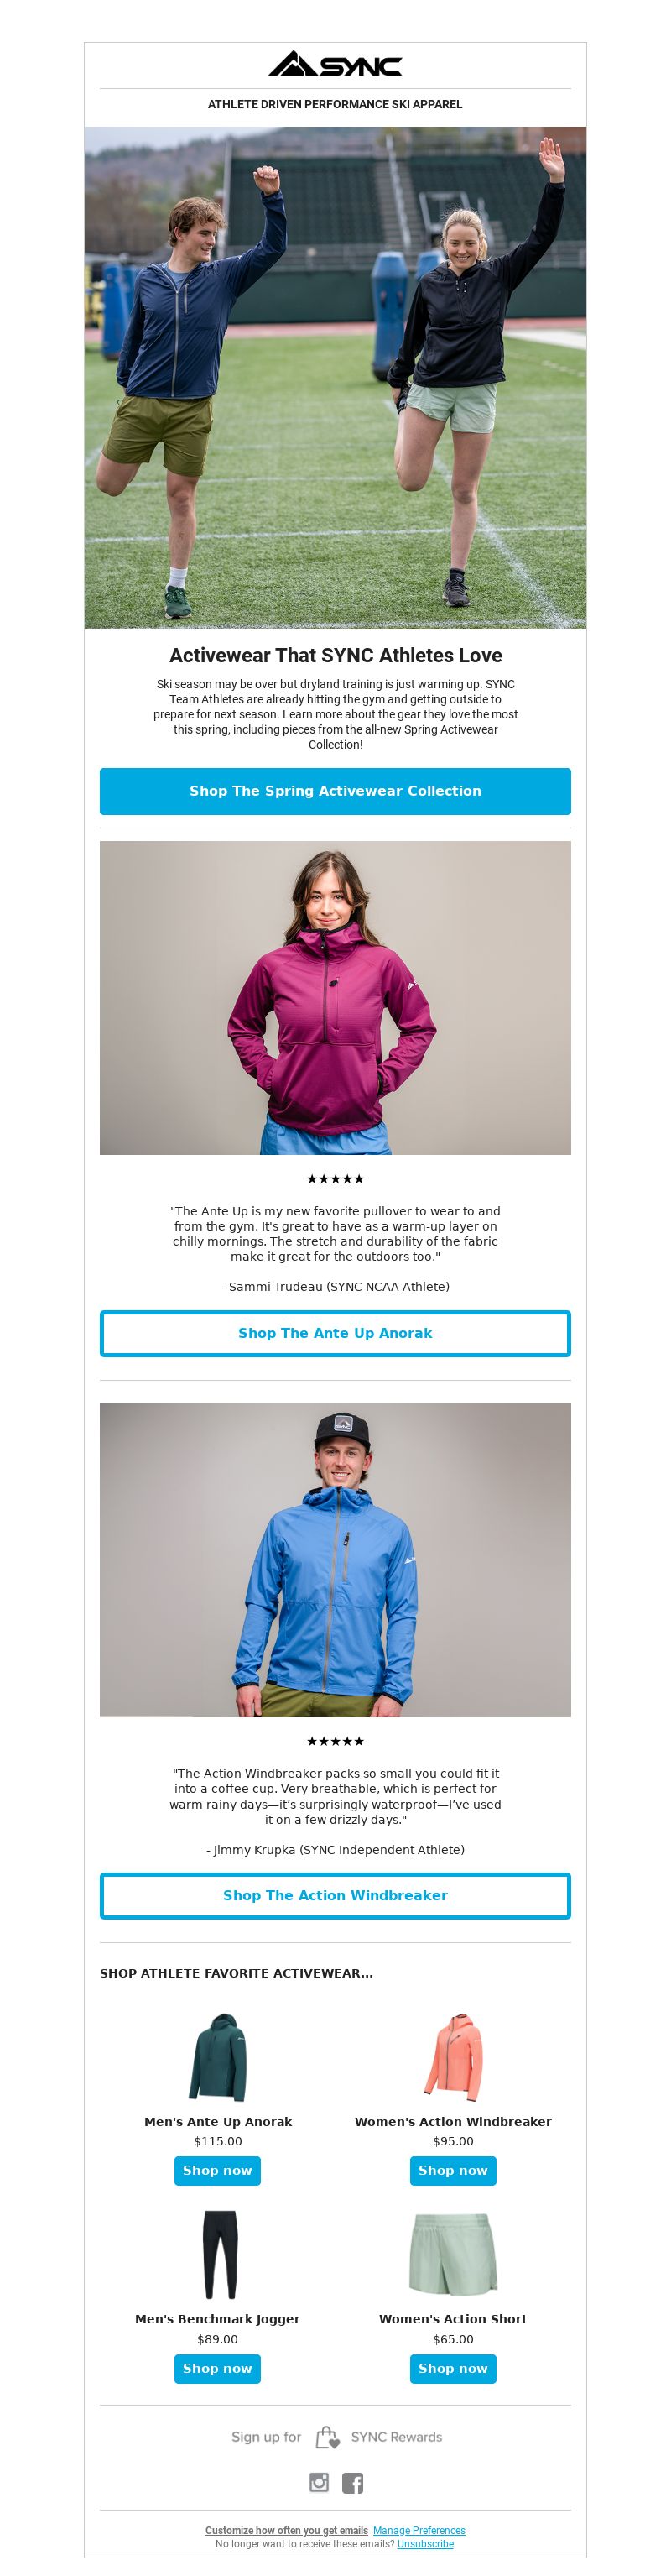Shop The Spring Activewear Collection button
671x2576 pixels.
[x=335, y=791]
